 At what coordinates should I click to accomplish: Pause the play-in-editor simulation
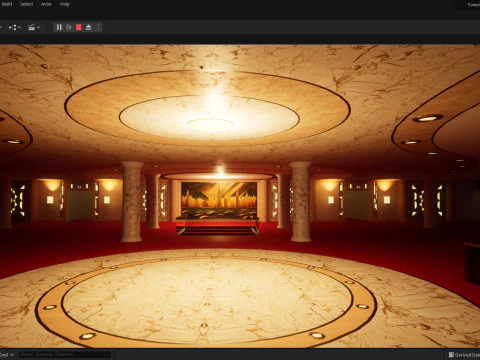(x=59, y=27)
